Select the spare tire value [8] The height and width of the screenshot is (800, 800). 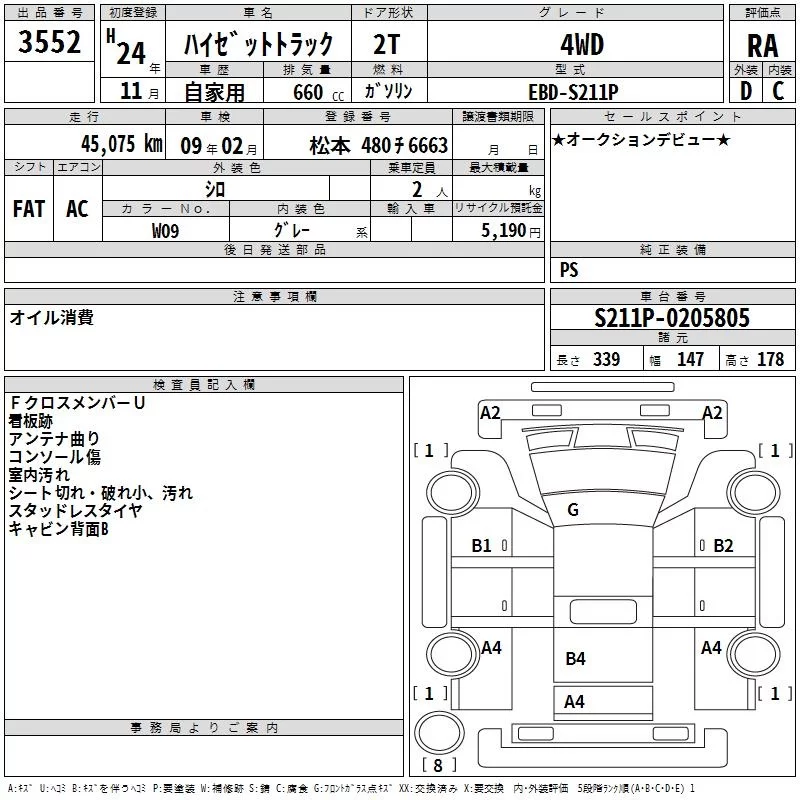pyautogui.click(x=439, y=765)
